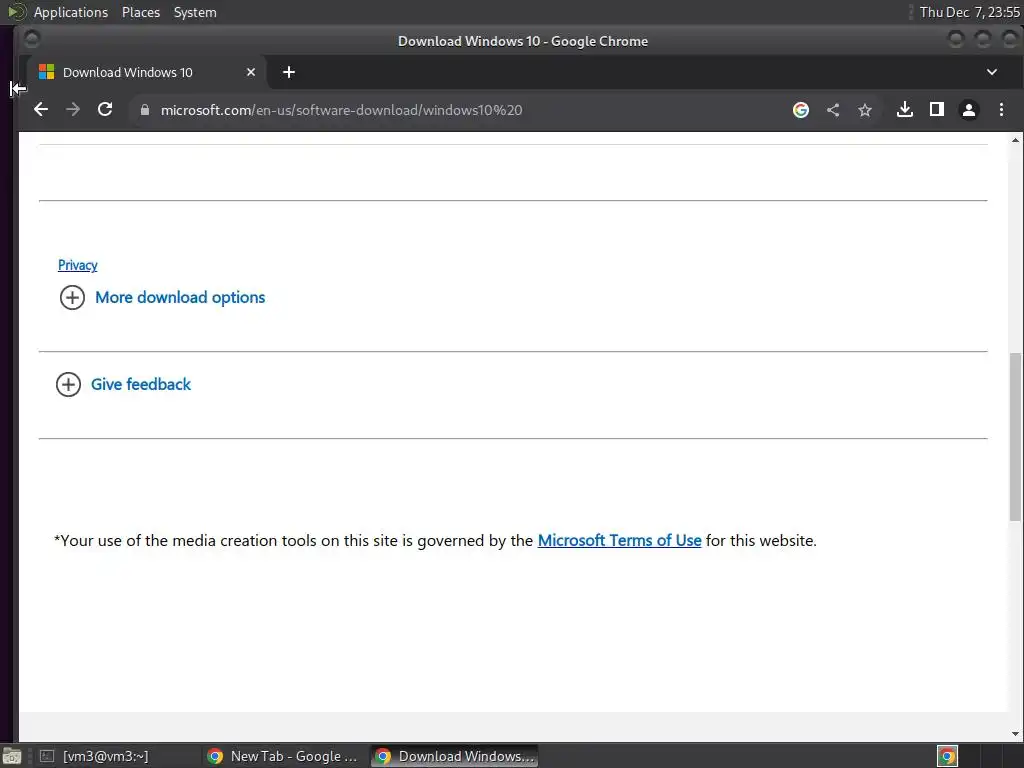Open the System menu
This screenshot has height=768, width=1024.
pos(195,12)
